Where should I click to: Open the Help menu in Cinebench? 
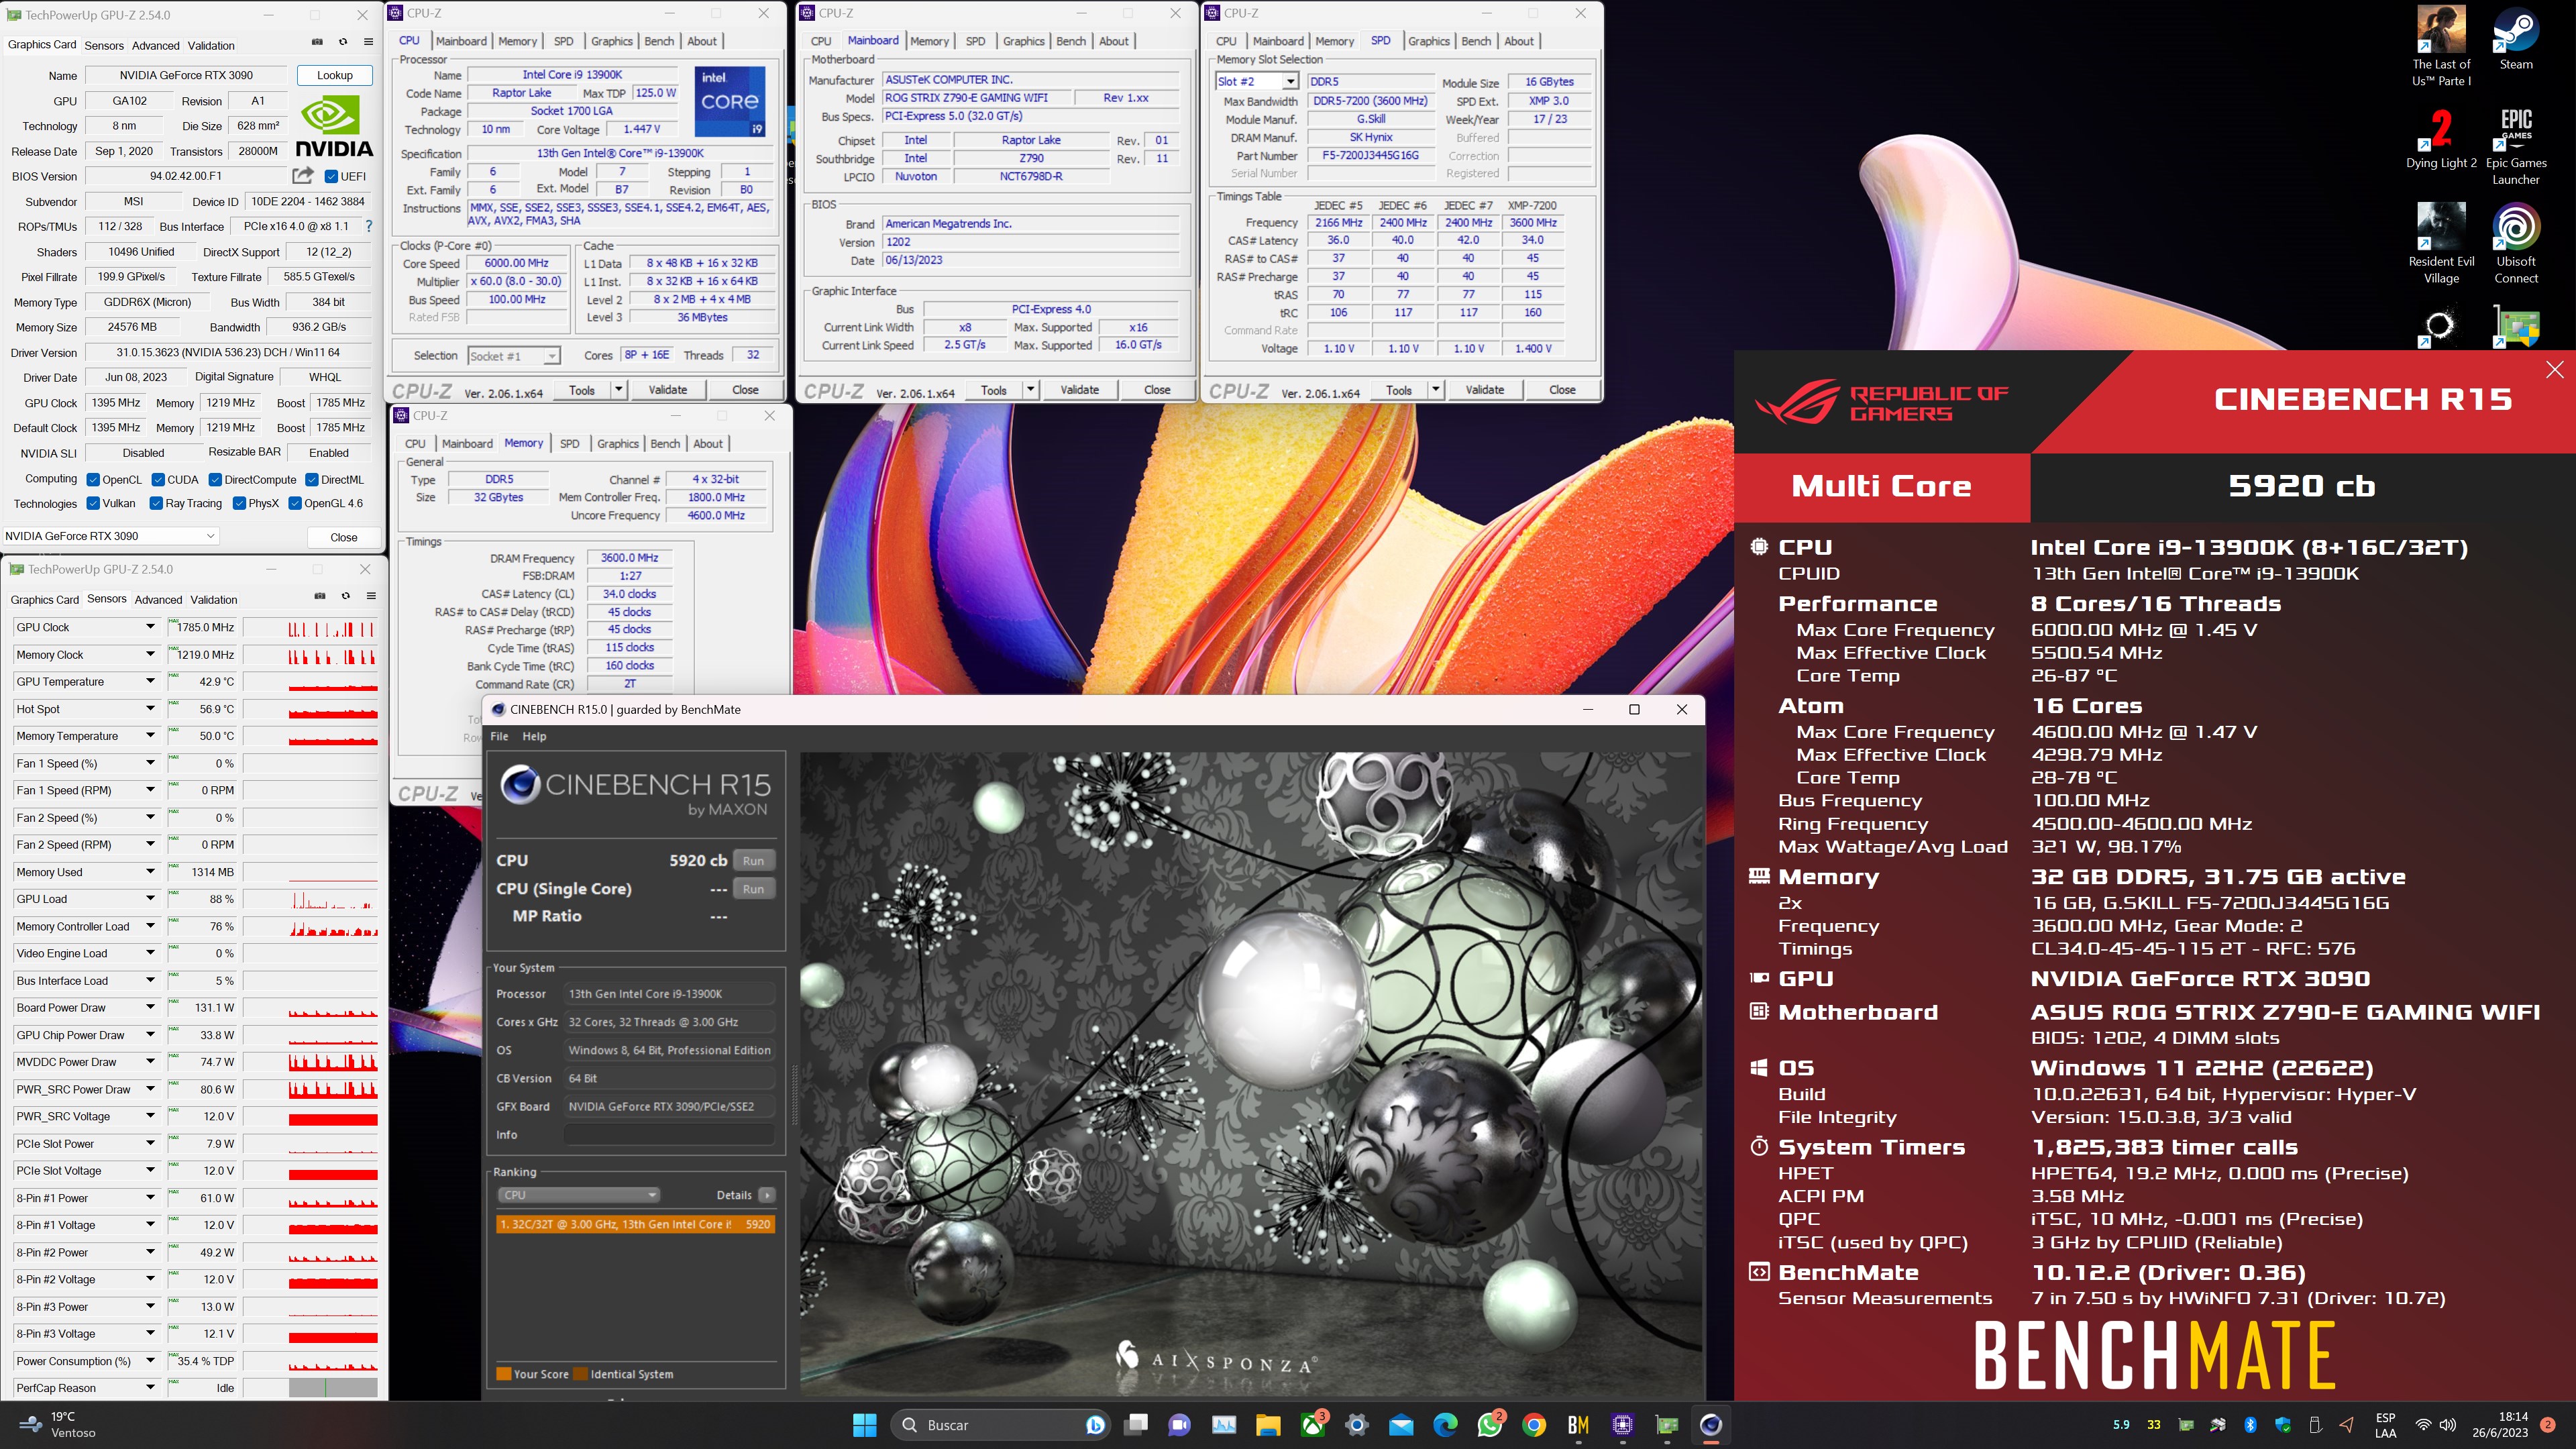click(535, 736)
